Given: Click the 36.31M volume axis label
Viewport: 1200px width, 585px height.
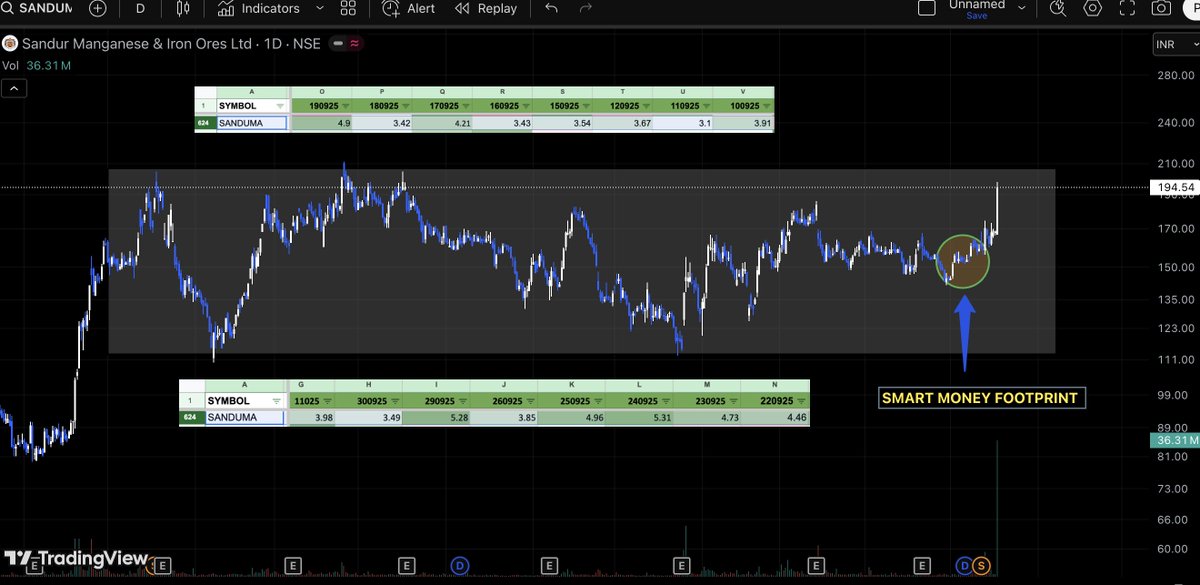Looking at the screenshot, I should 1173,440.
